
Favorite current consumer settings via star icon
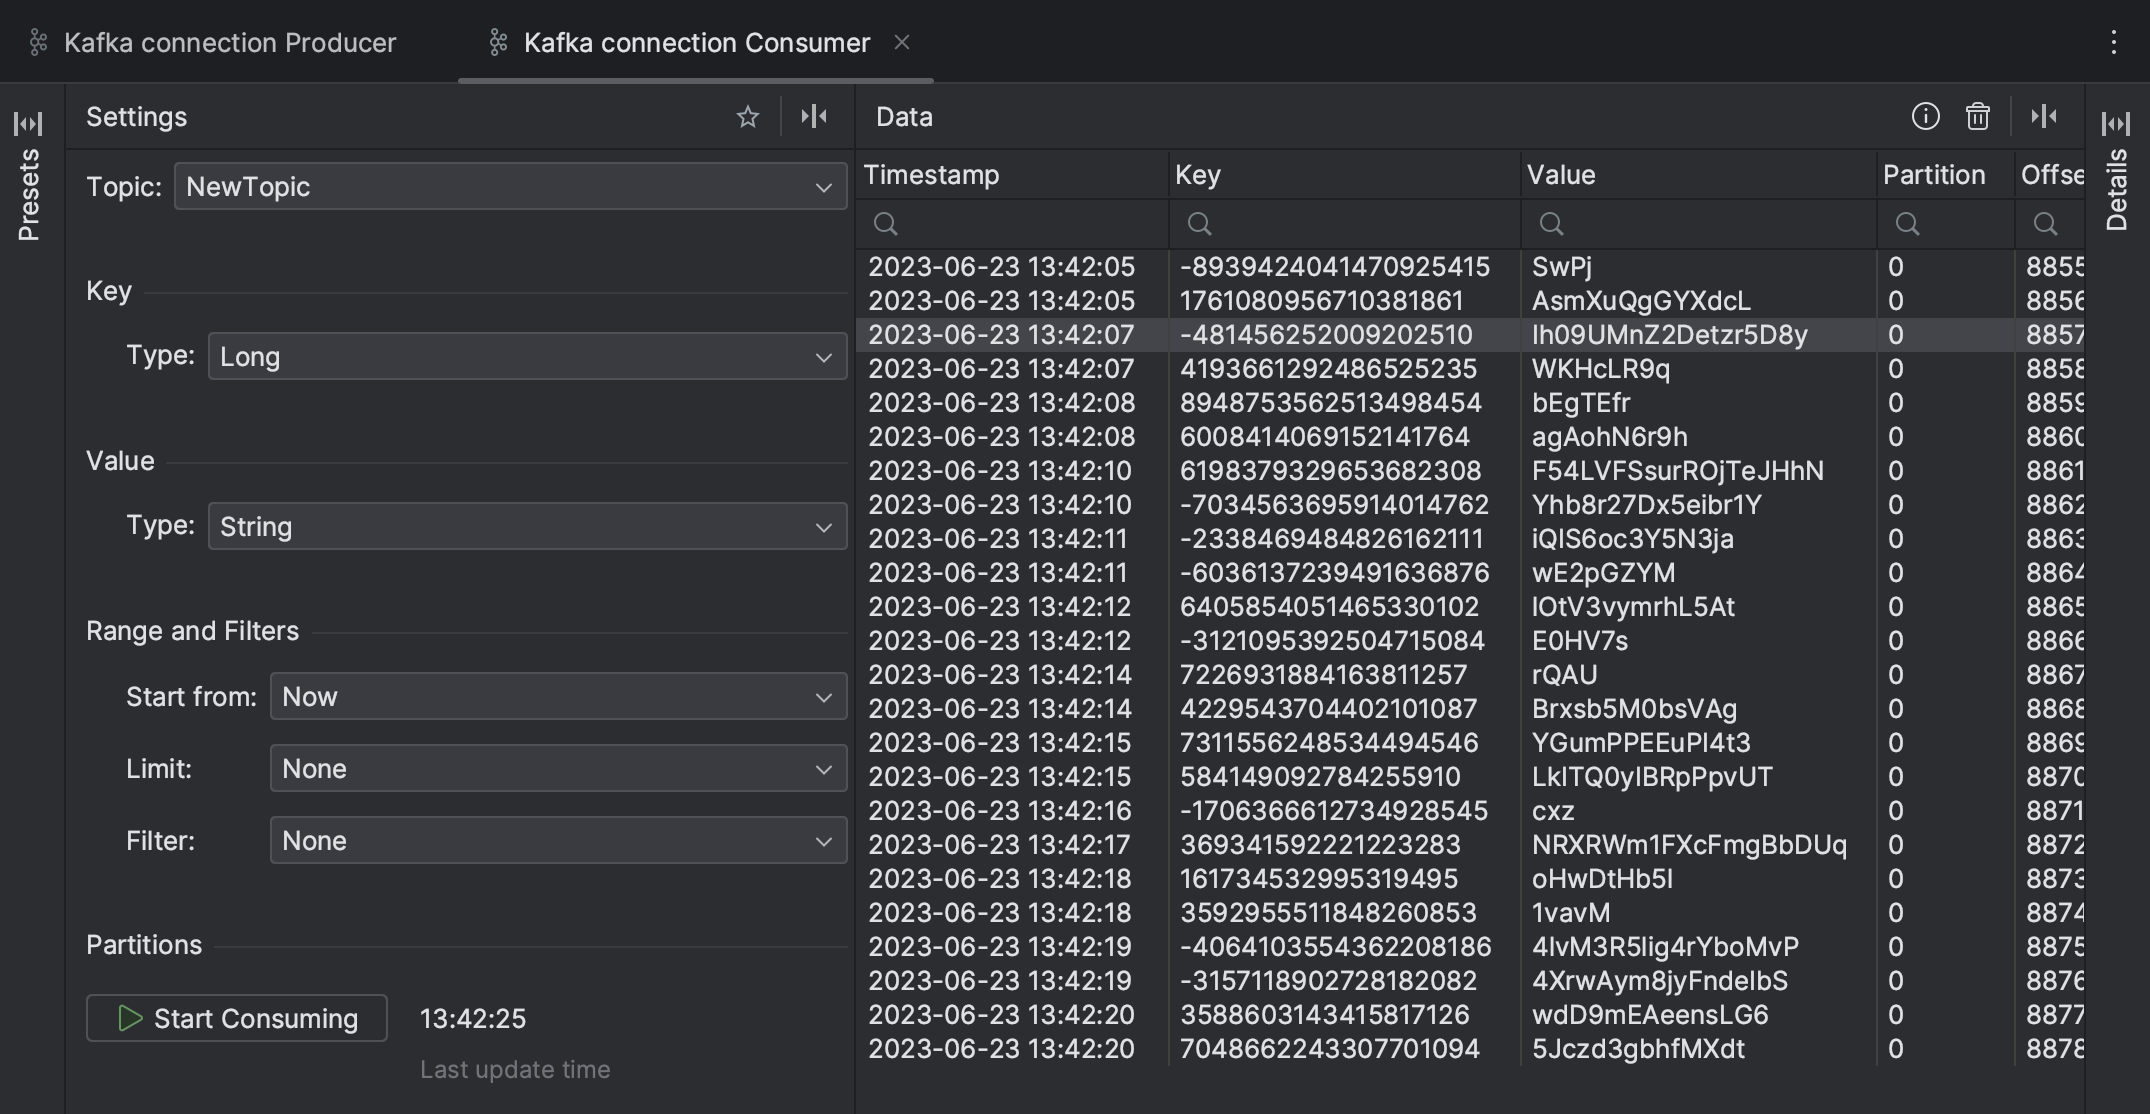point(748,116)
